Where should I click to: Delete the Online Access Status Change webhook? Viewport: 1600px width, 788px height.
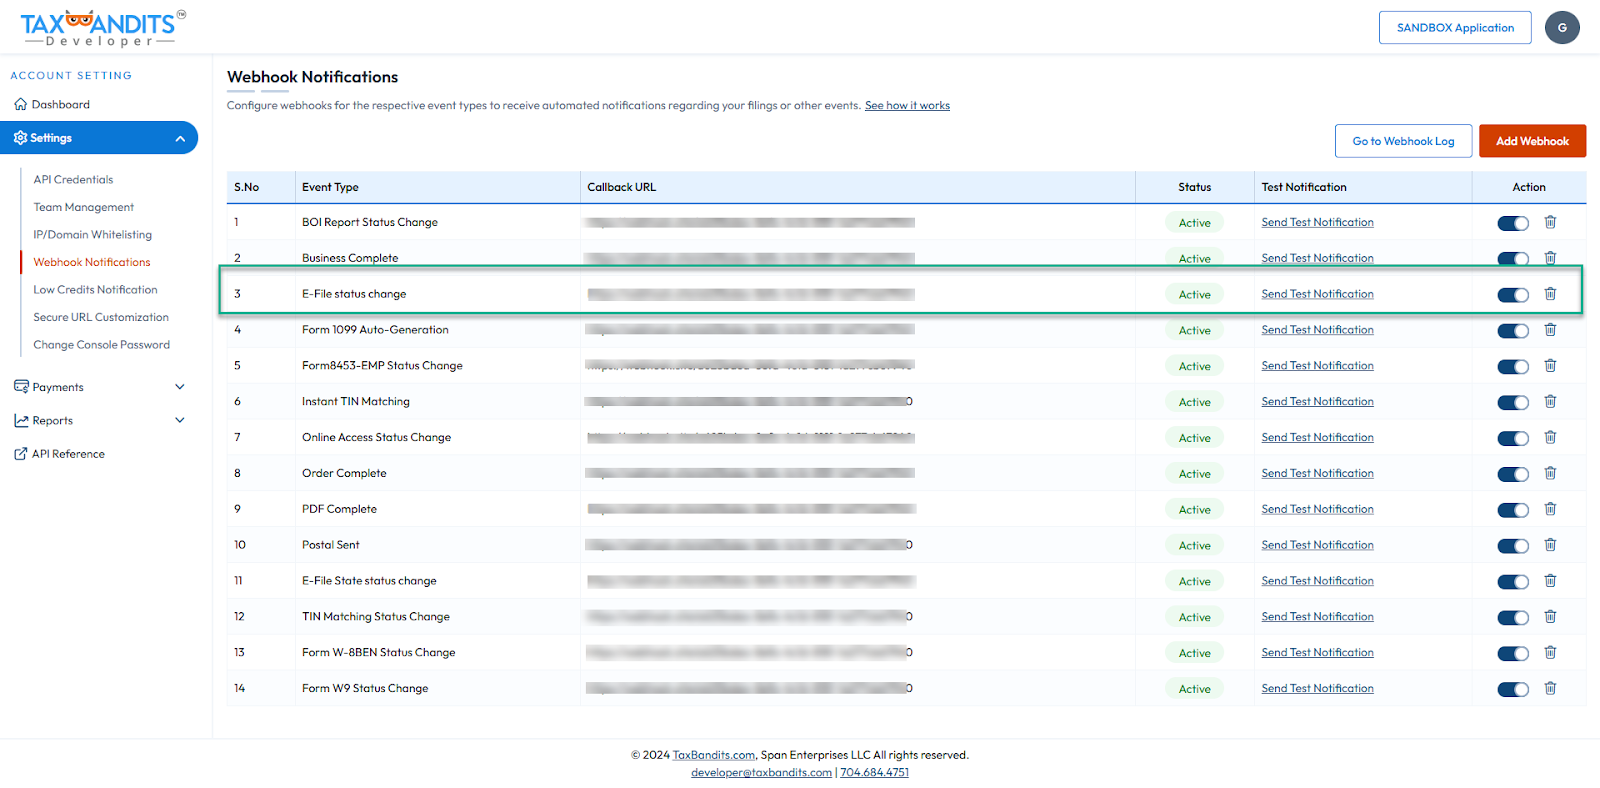pyautogui.click(x=1550, y=438)
